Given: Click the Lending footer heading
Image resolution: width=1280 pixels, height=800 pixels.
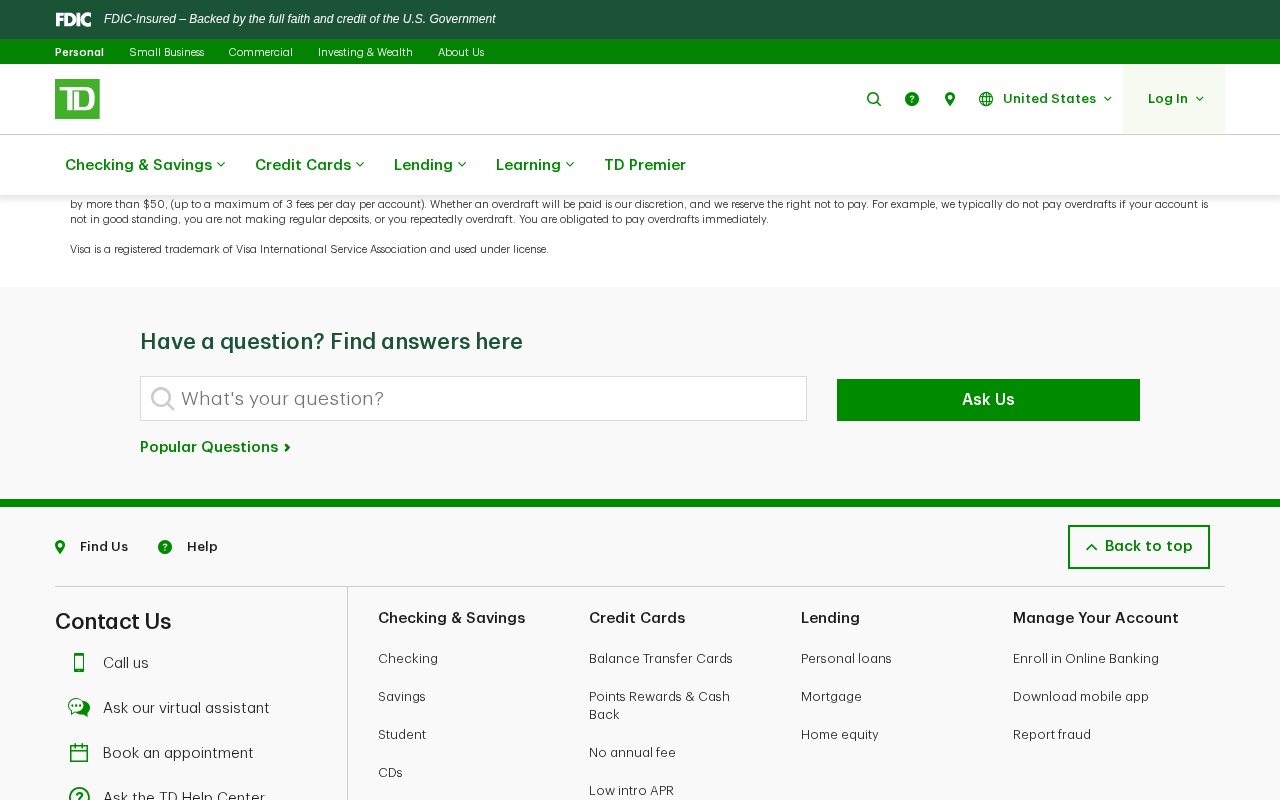Looking at the screenshot, I should (x=830, y=618).
